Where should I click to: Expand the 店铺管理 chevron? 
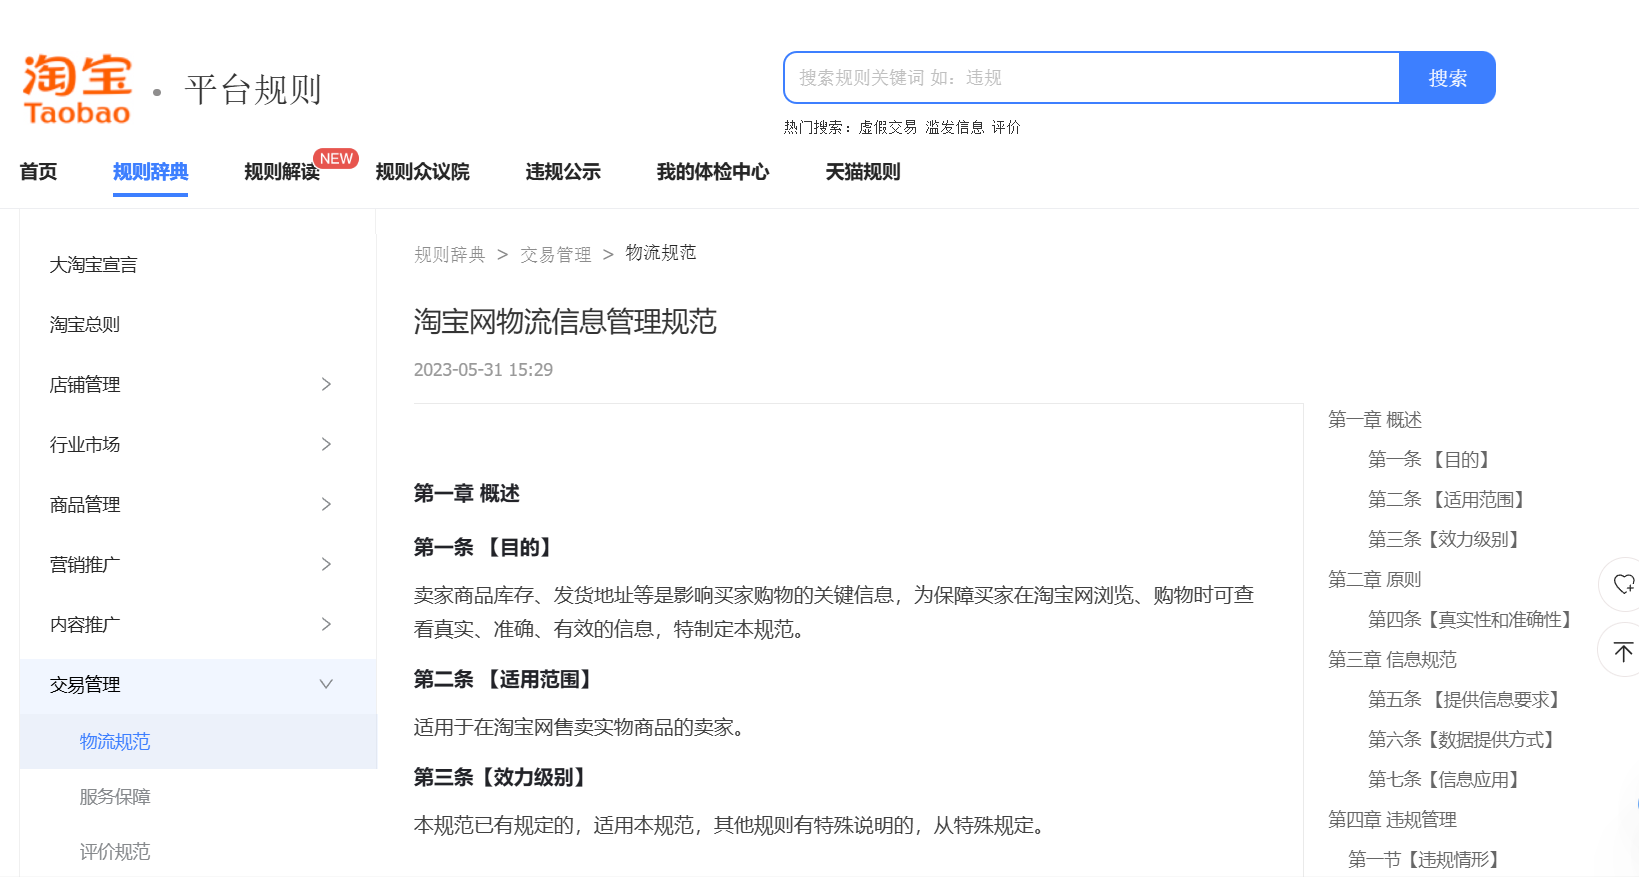click(326, 384)
